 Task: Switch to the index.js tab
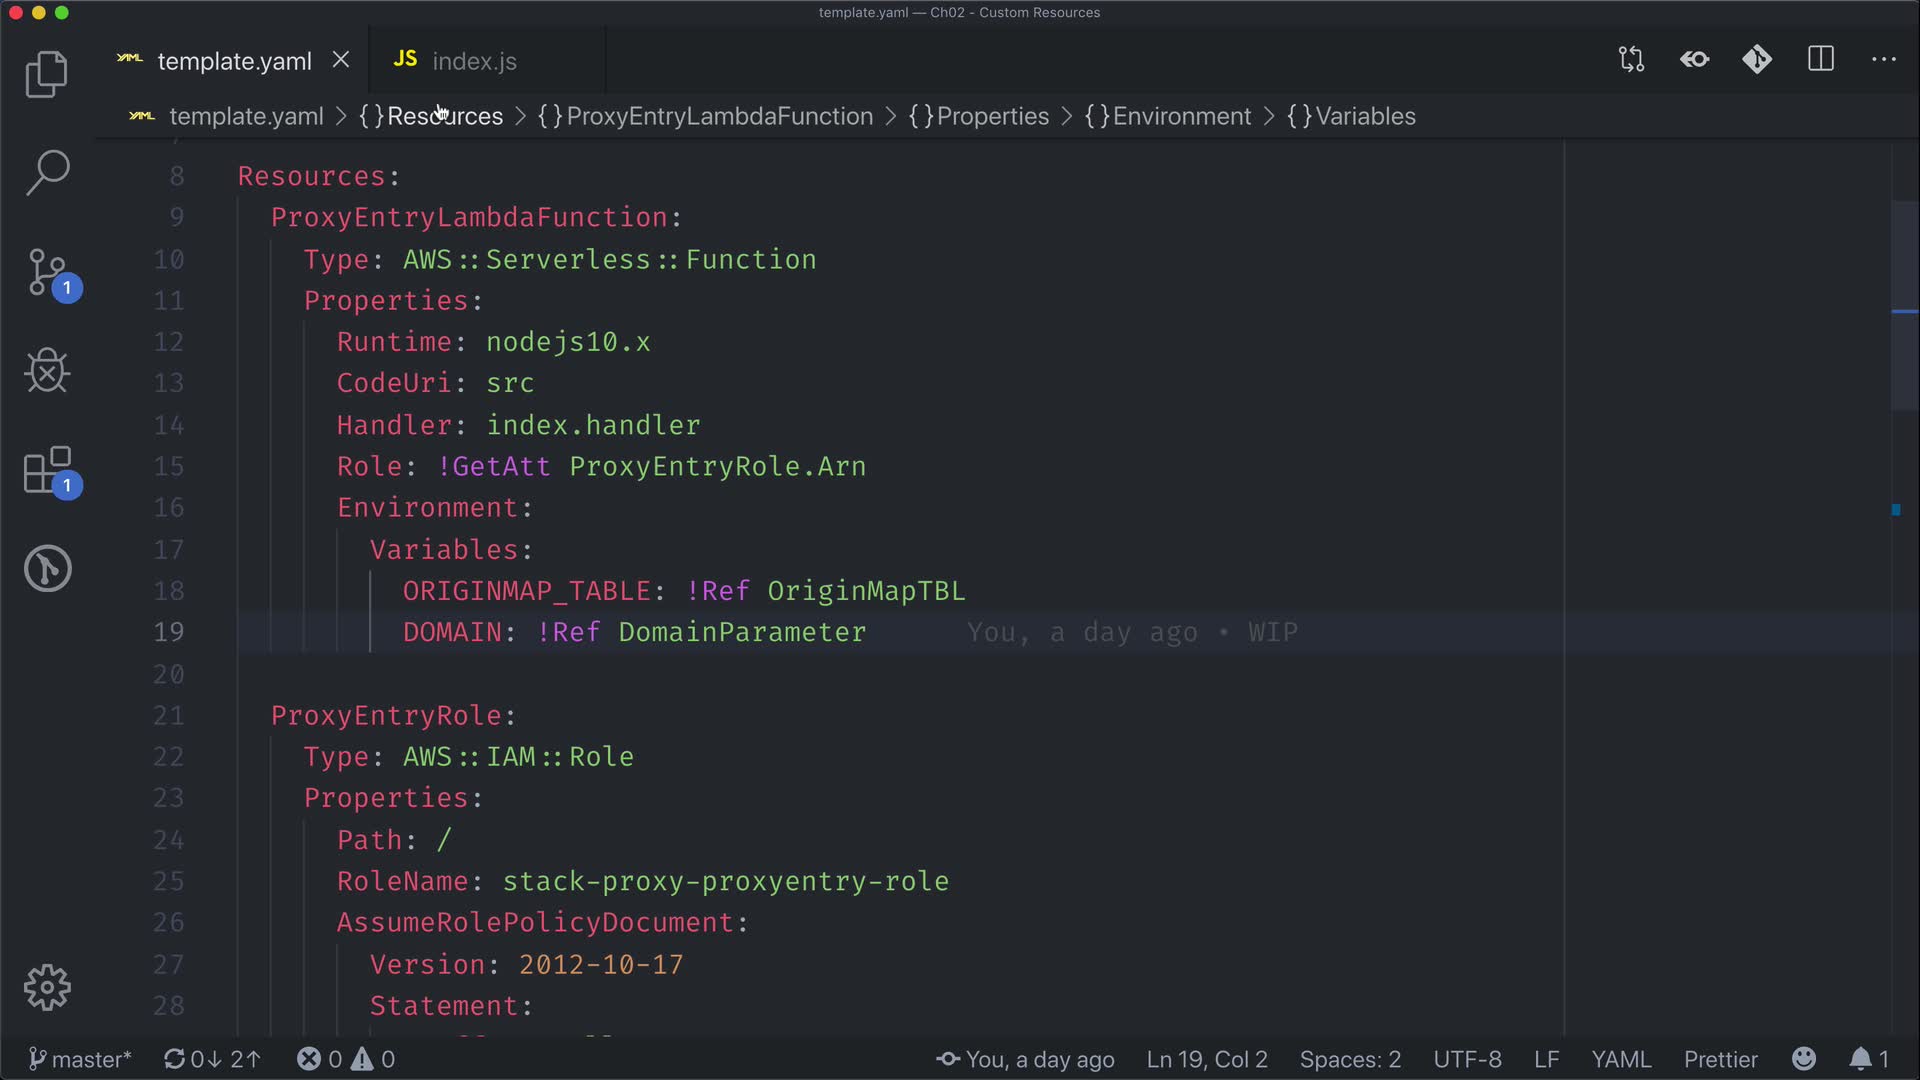point(474,62)
